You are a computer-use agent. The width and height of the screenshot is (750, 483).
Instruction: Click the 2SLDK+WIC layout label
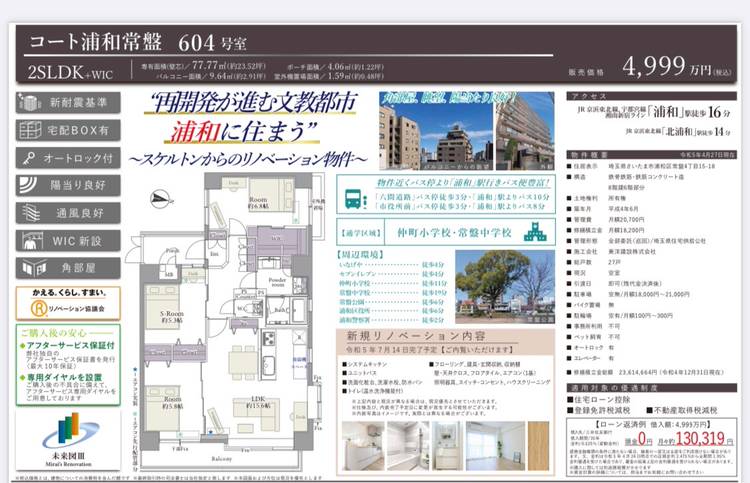(x=70, y=72)
